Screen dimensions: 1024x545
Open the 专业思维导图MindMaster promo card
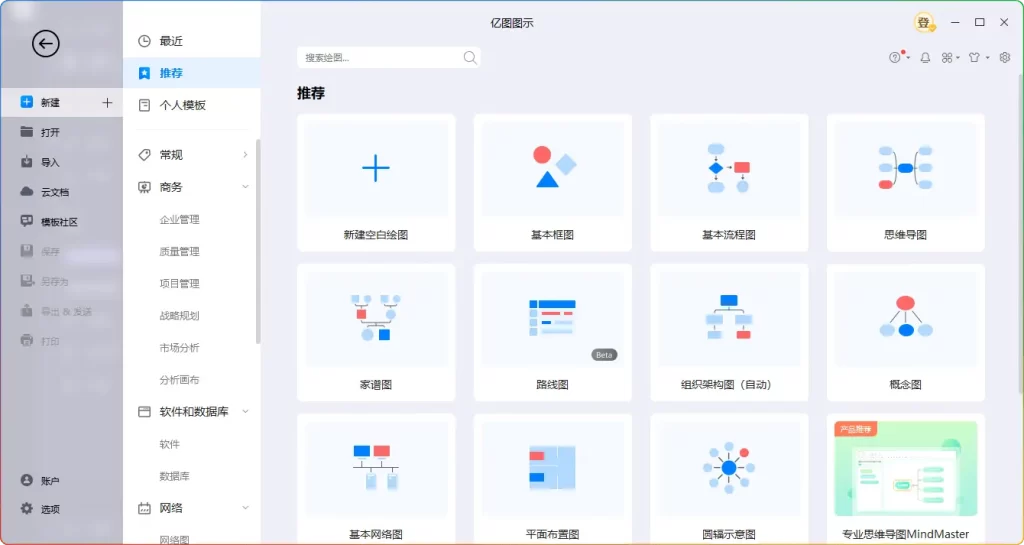(x=906, y=479)
